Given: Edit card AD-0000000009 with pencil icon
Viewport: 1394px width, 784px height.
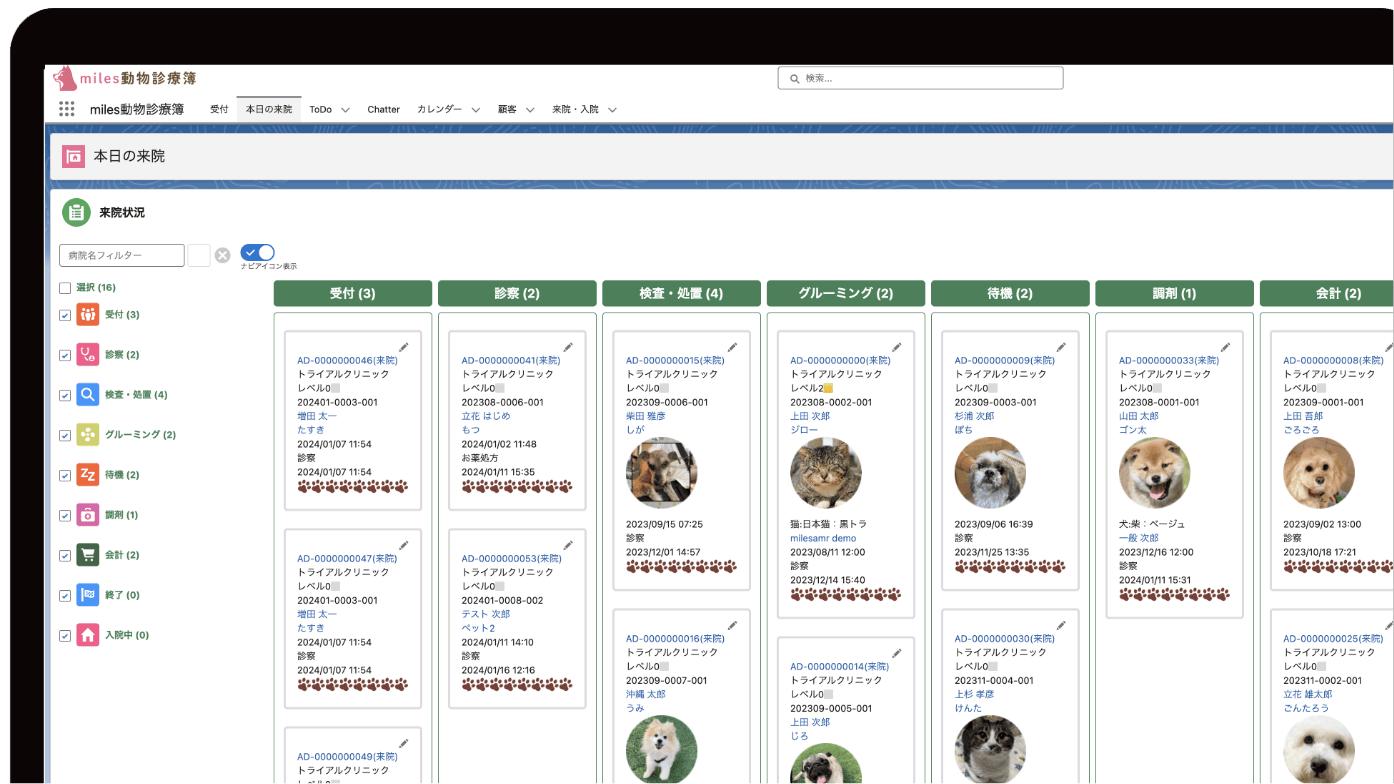Looking at the screenshot, I should [1061, 347].
